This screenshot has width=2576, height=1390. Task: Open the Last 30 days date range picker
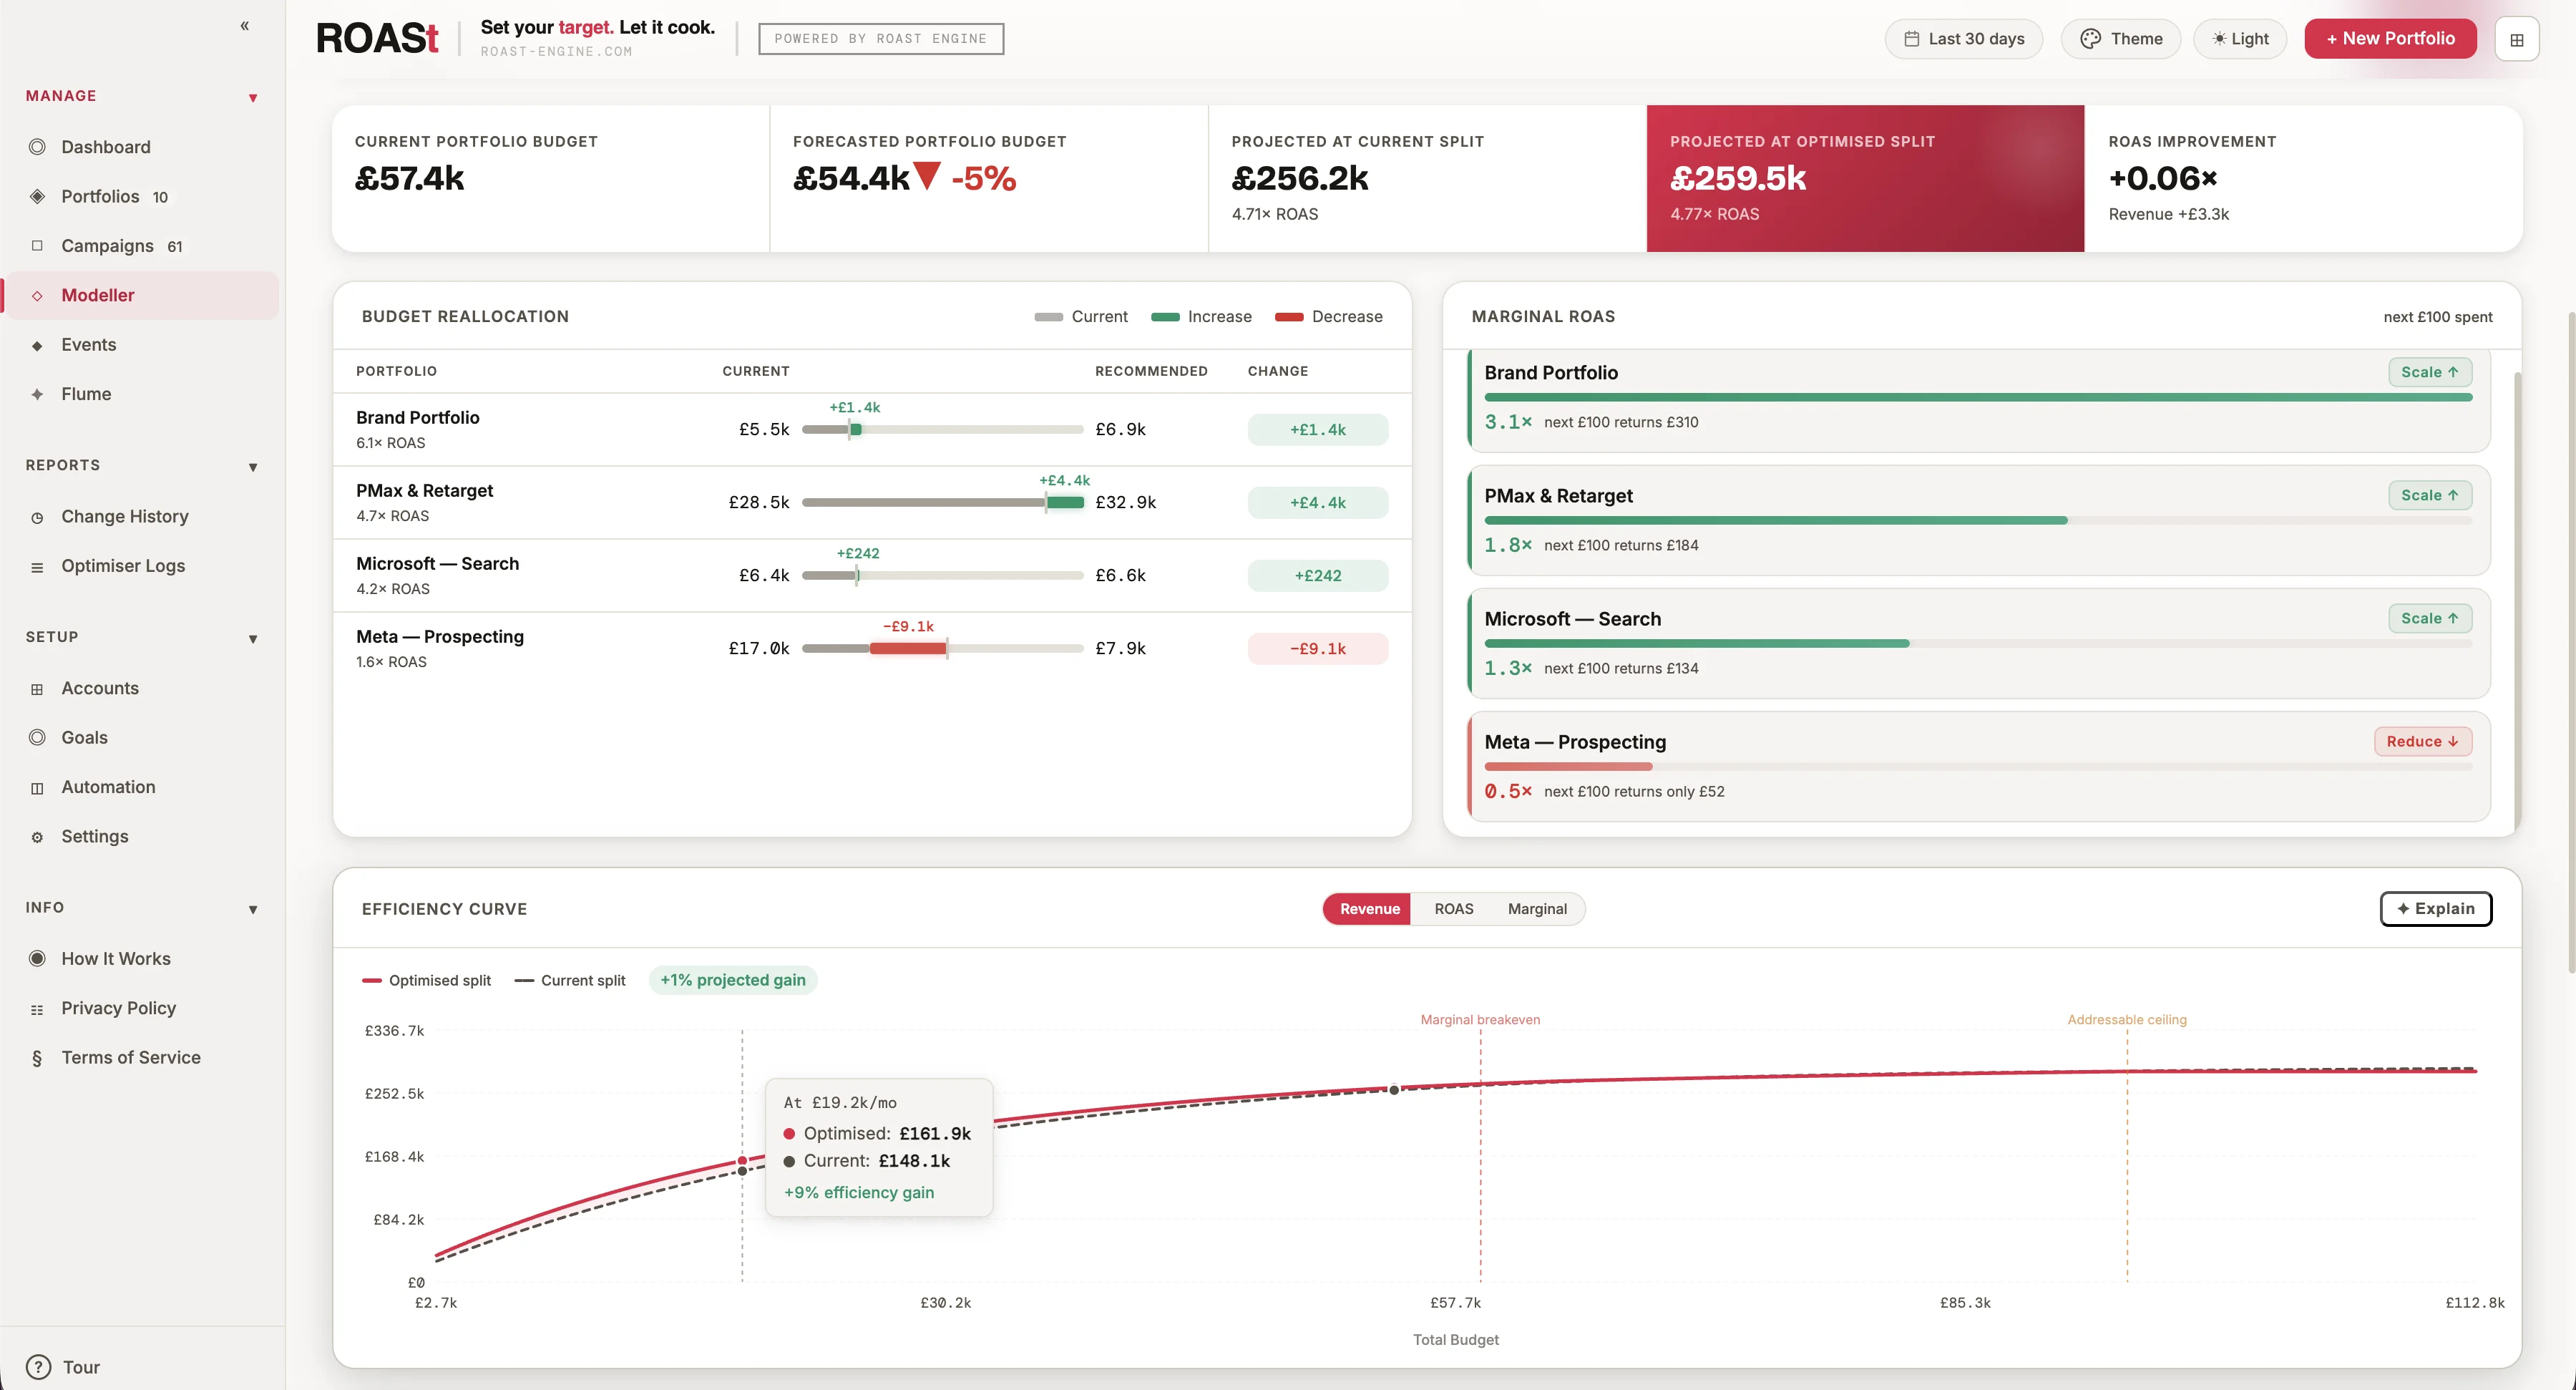[x=1963, y=38]
